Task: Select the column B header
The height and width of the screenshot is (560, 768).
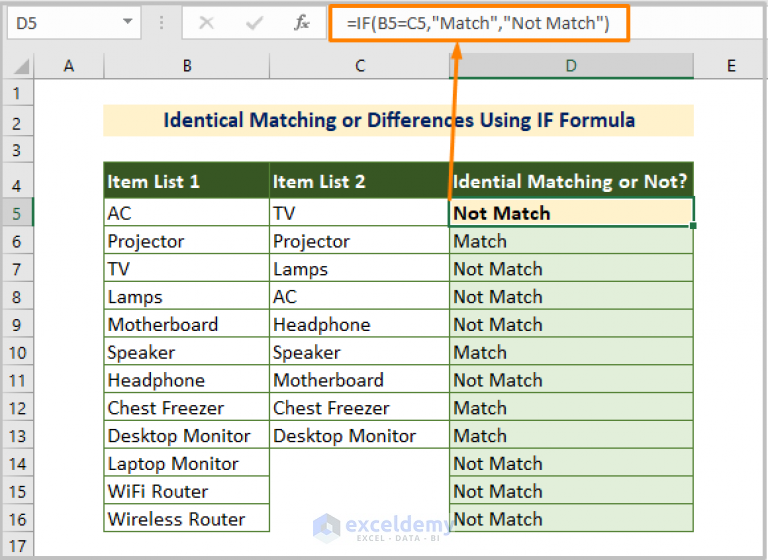Action: 187,66
